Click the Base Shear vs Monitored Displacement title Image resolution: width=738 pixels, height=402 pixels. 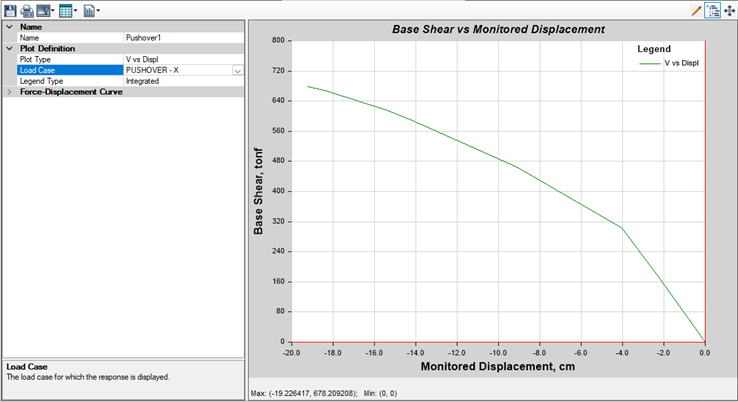(x=497, y=29)
